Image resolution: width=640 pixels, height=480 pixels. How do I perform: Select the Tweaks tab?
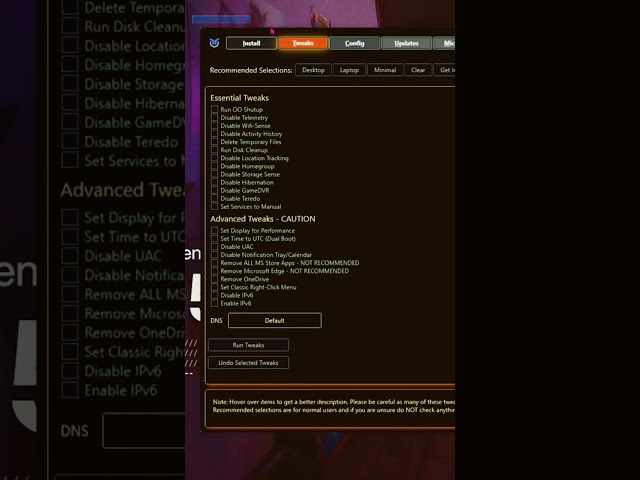pyautogui.click(x=303, y=43)
